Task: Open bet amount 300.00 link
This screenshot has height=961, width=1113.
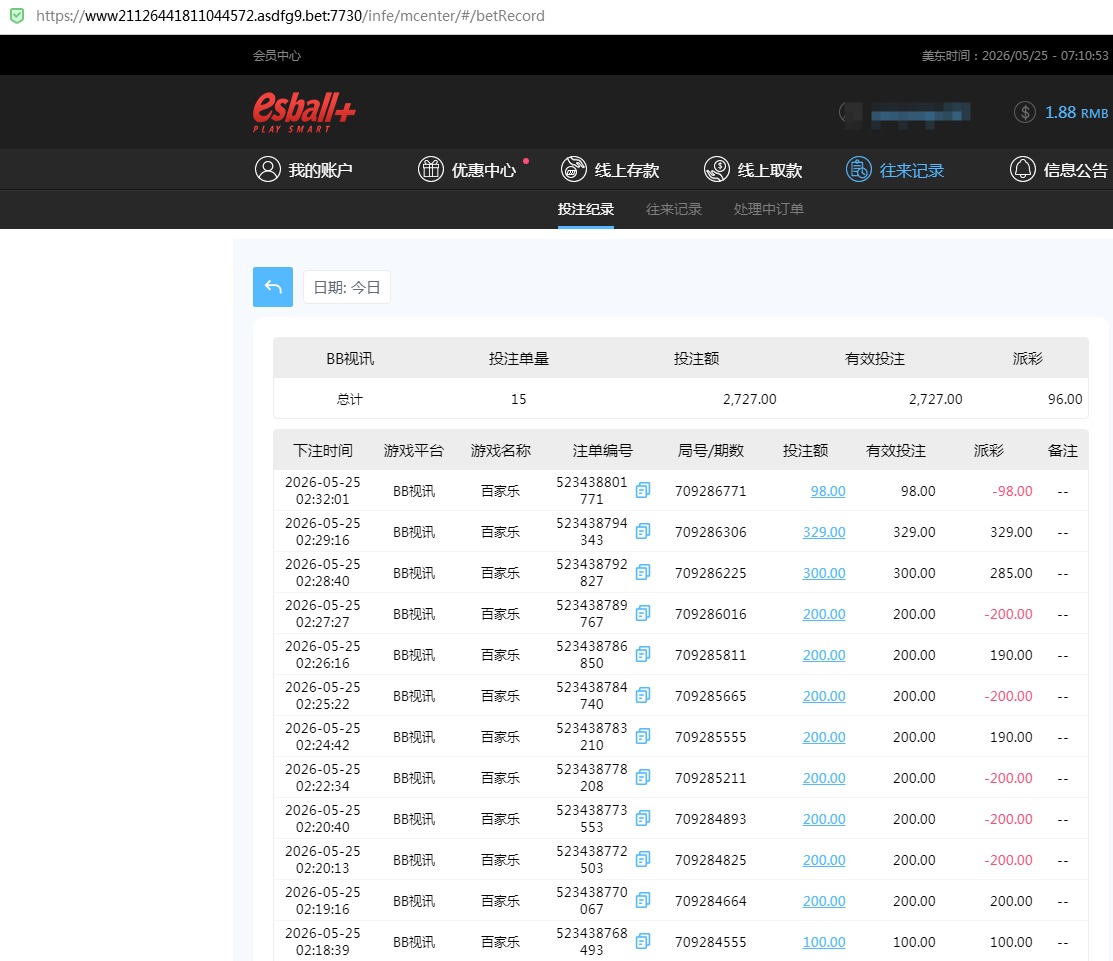Action: (823, 573)
